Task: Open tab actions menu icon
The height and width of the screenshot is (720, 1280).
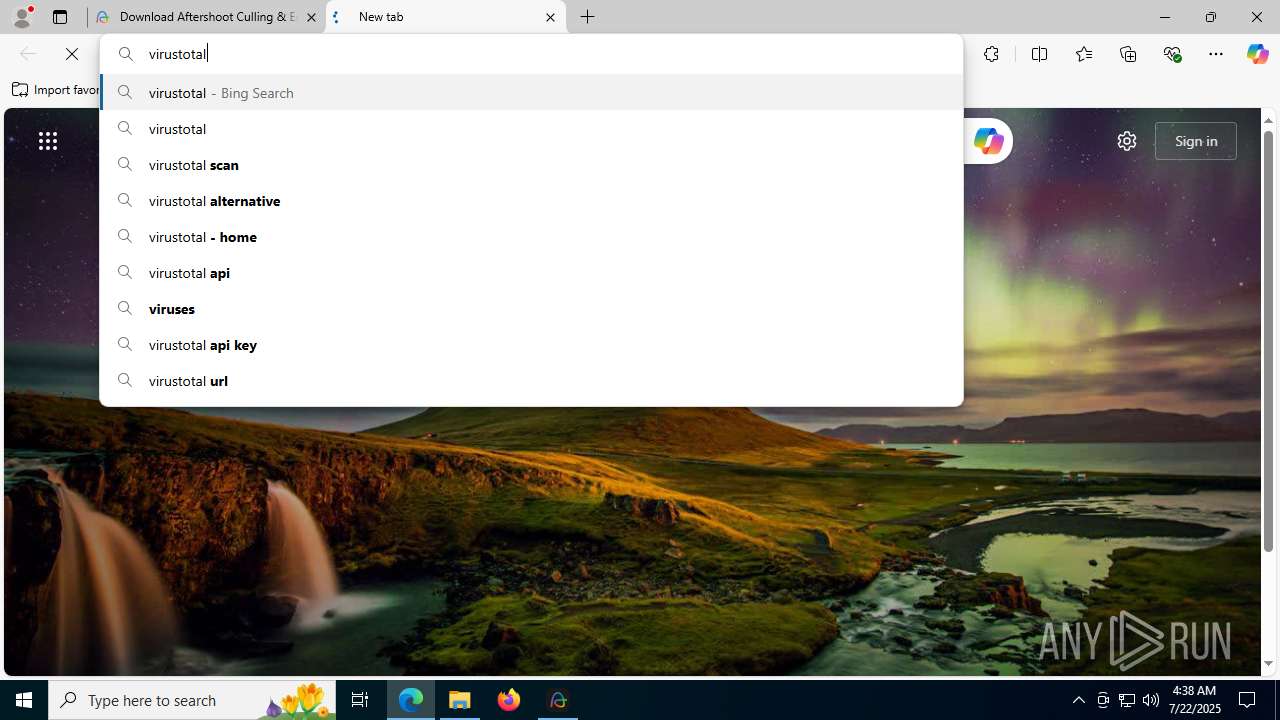Action: point(60,17)
